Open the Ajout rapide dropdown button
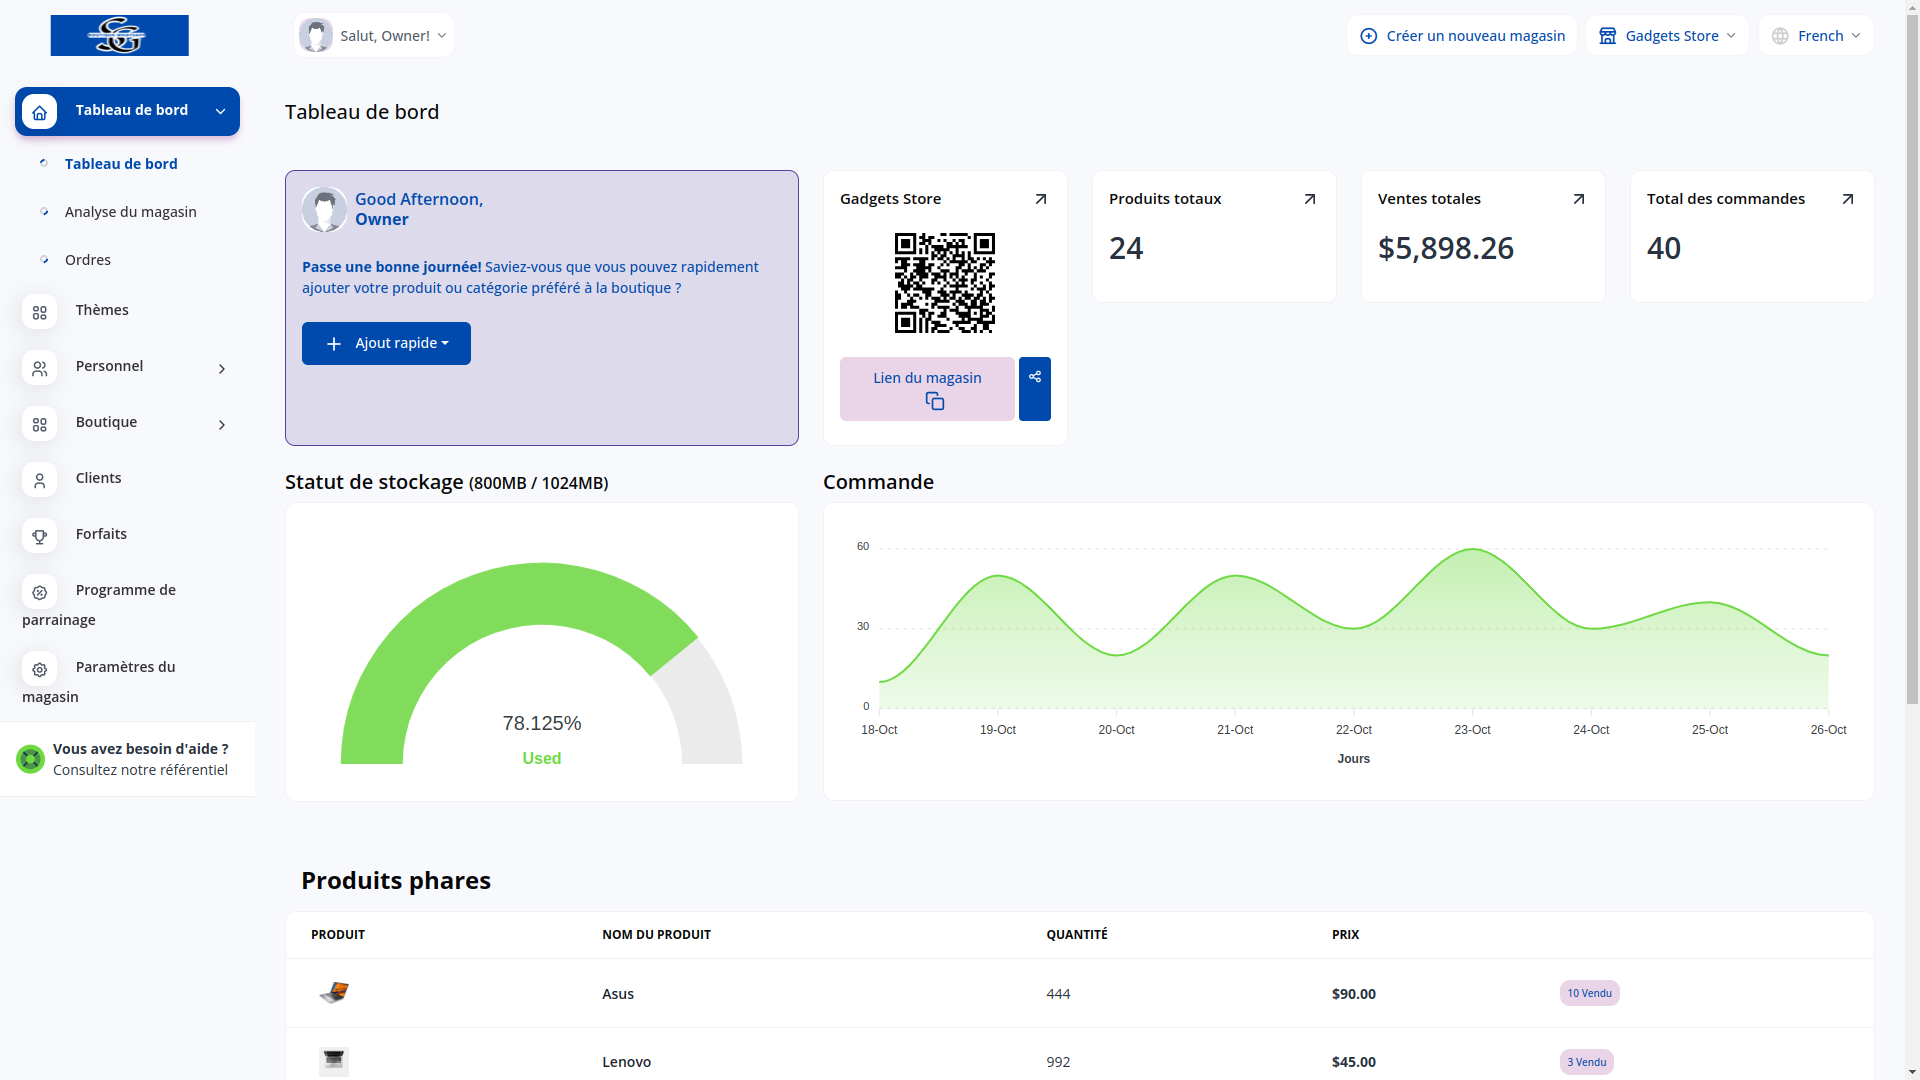The height and width of the screenshot is (1080, 1920). [386, 343]
